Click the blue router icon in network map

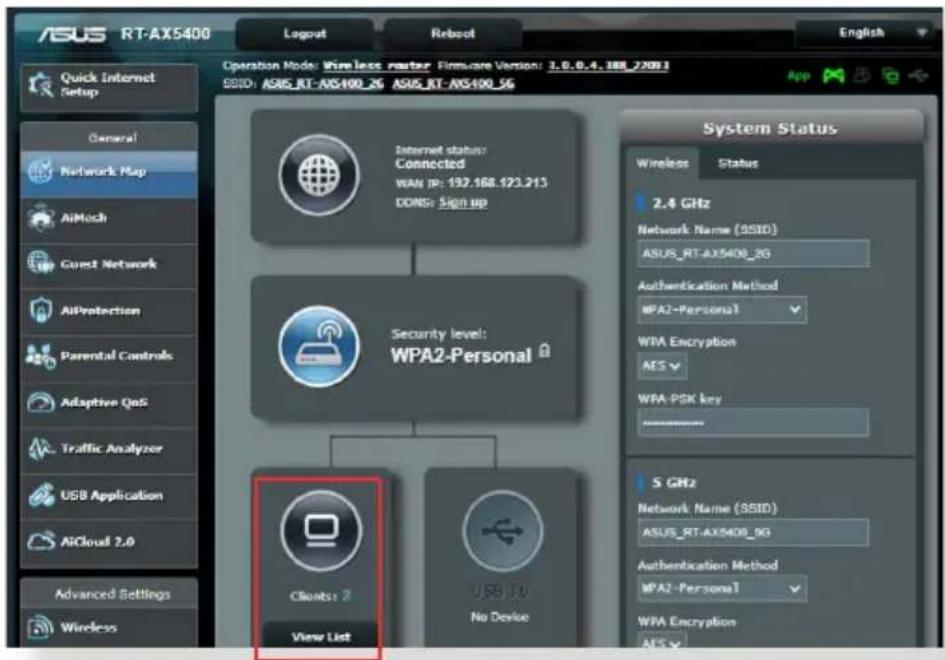[319, 346]
